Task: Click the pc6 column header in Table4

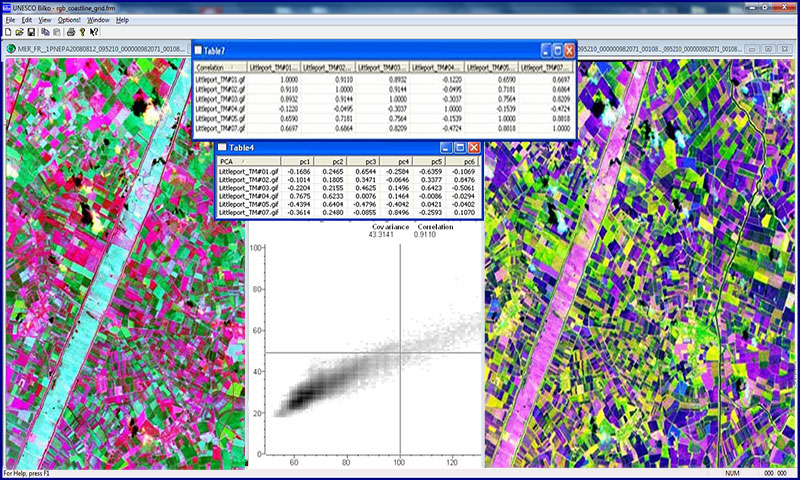Action: 461,161
